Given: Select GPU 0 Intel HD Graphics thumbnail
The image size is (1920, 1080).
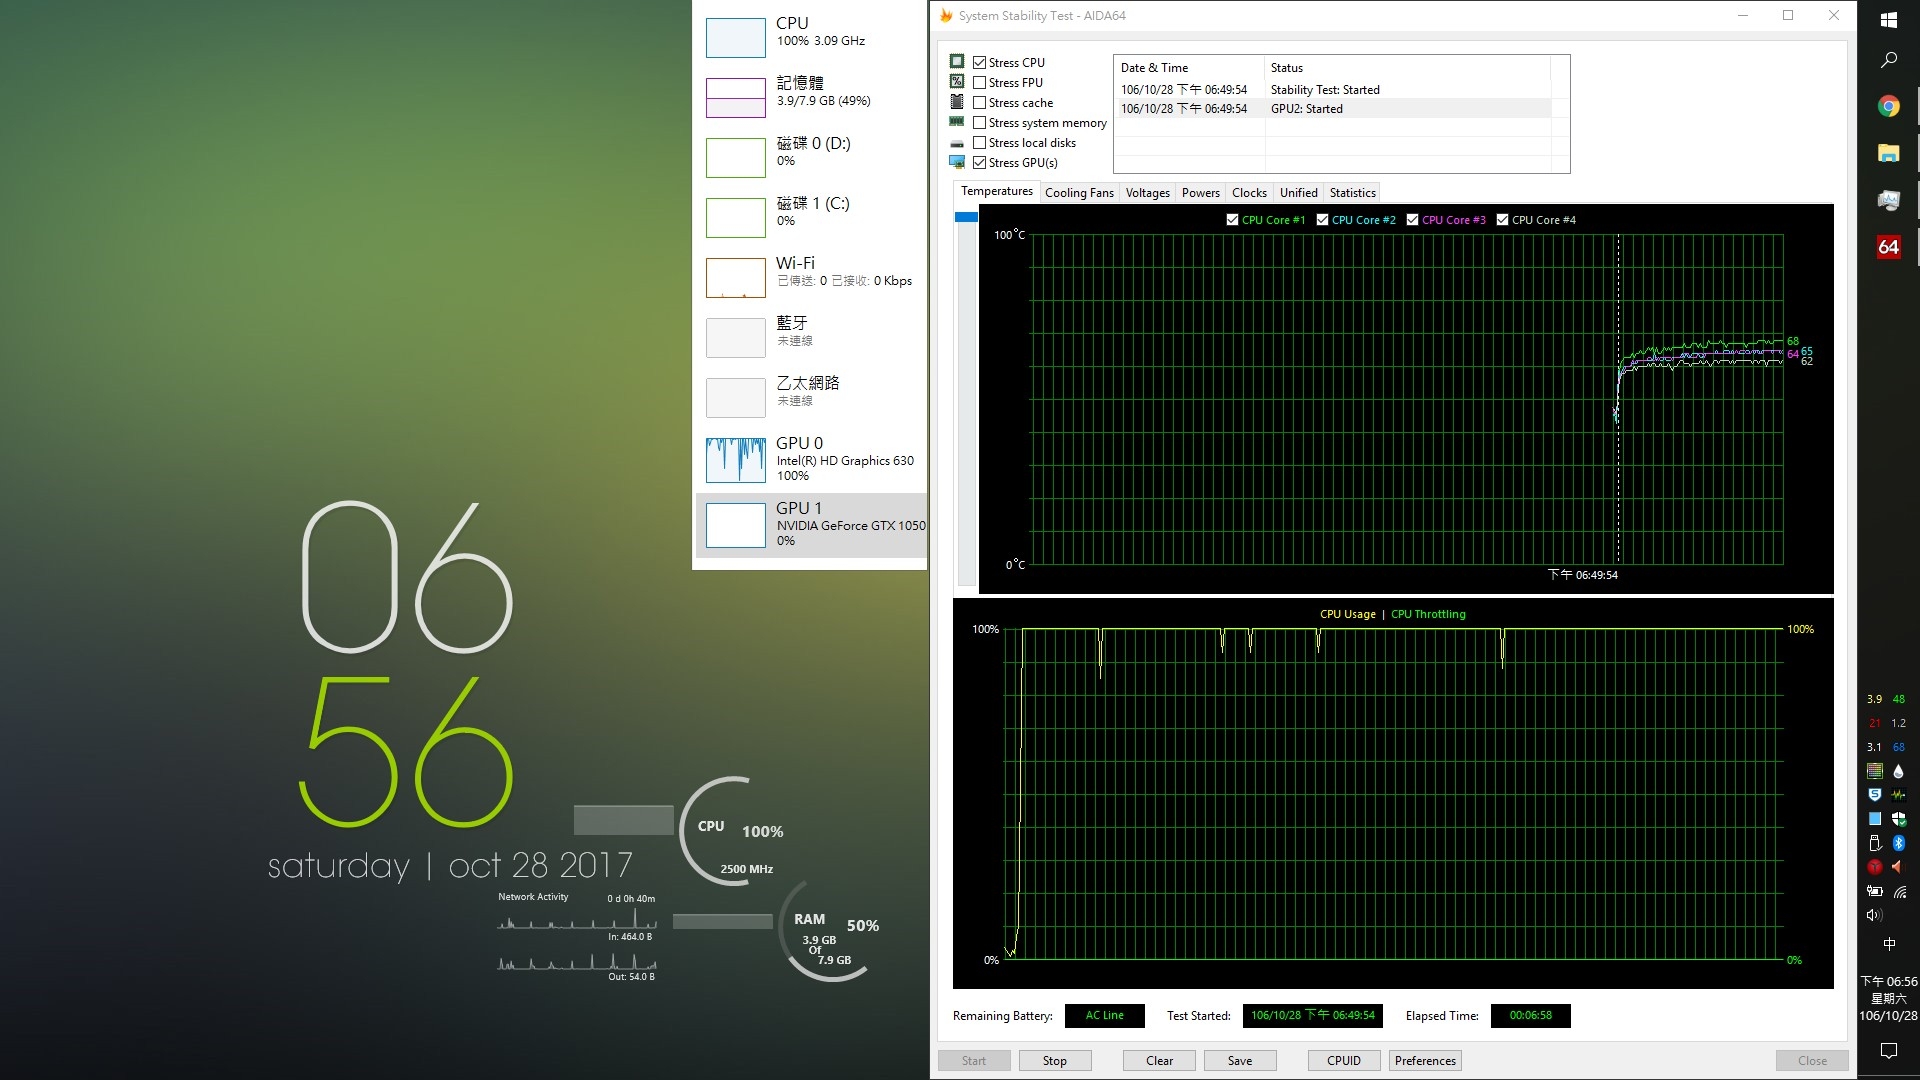Looking at the screenshot, I should point(736,459).
